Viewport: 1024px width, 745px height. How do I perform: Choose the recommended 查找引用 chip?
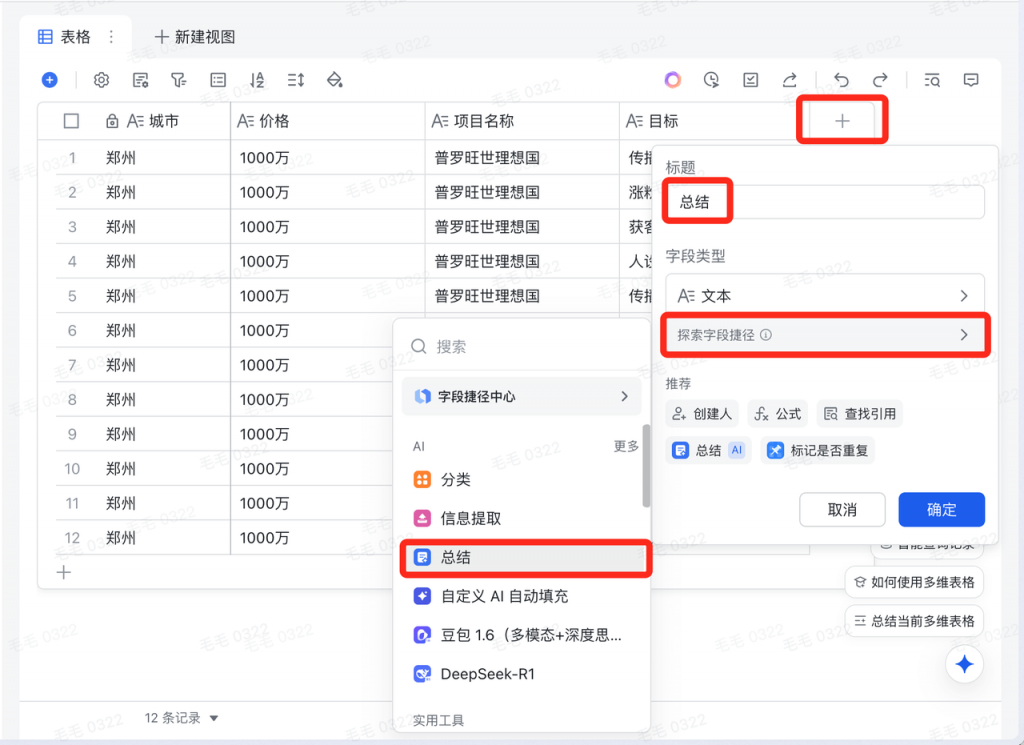point(859,414)
